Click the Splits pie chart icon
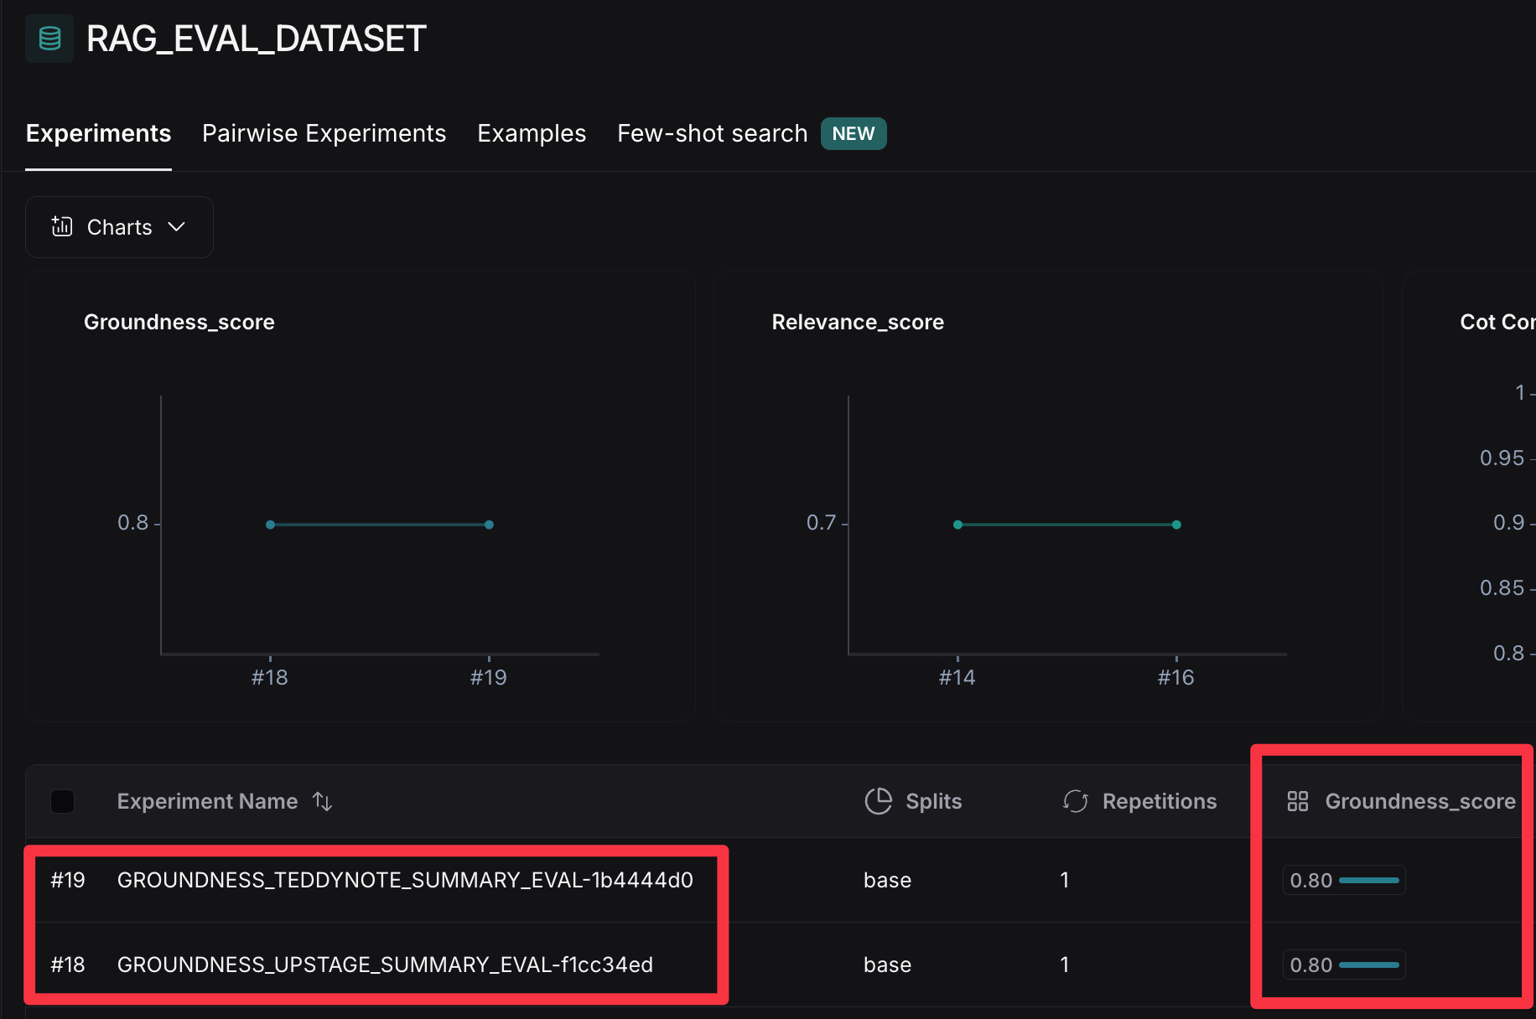 tap(878, 801)
